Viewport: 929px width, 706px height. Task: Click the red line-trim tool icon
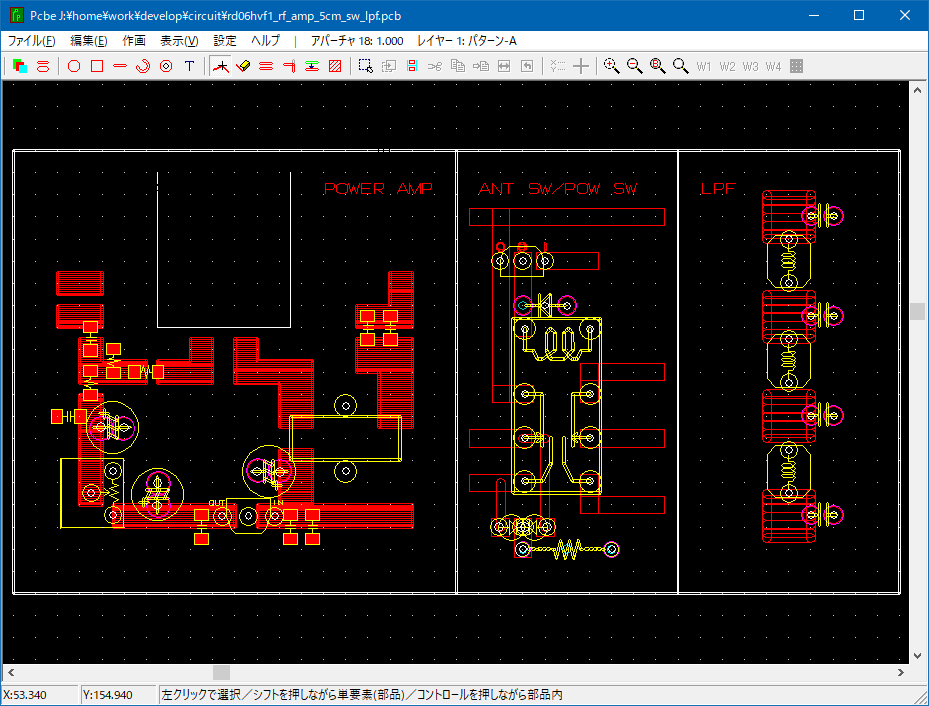(289, 66)
